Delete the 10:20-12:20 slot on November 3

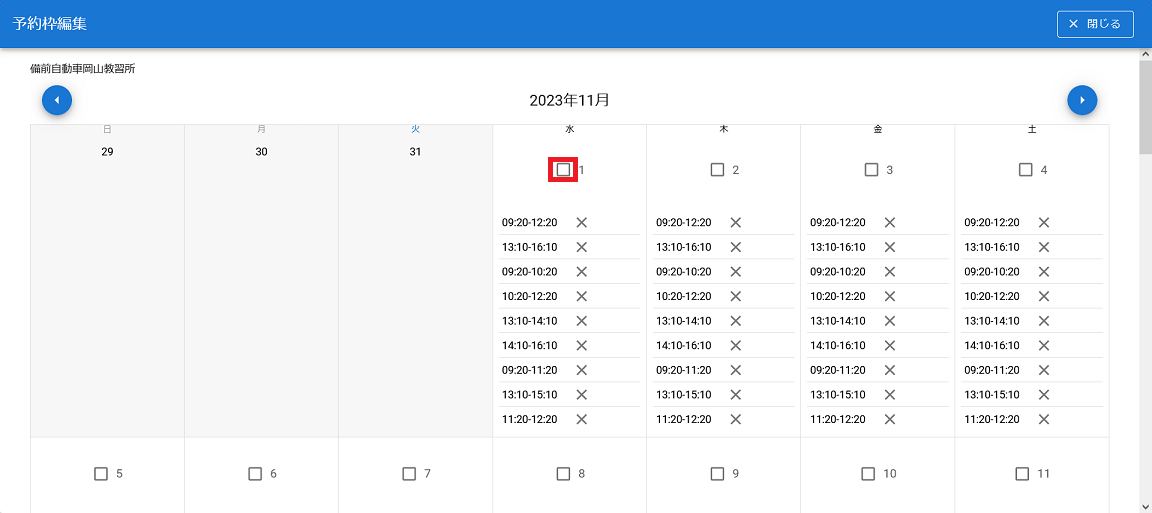pos(889,296)
